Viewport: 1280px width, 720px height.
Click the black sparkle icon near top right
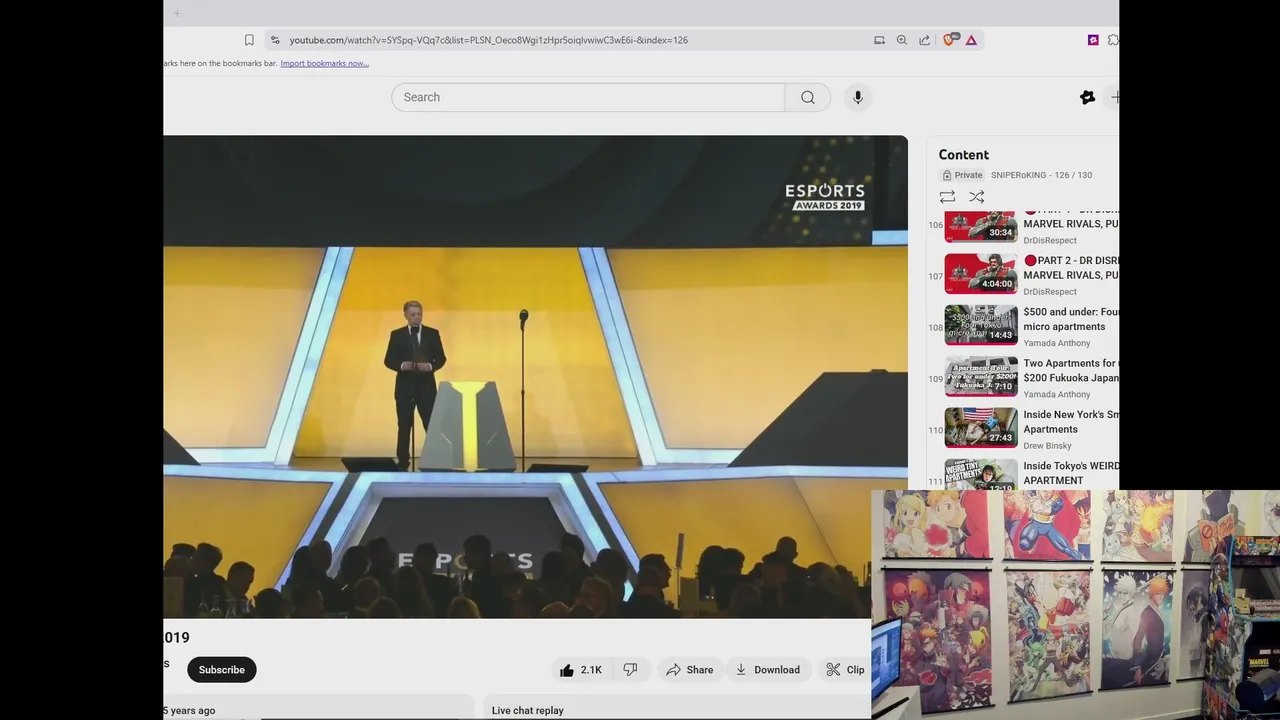click(1087, 97)
